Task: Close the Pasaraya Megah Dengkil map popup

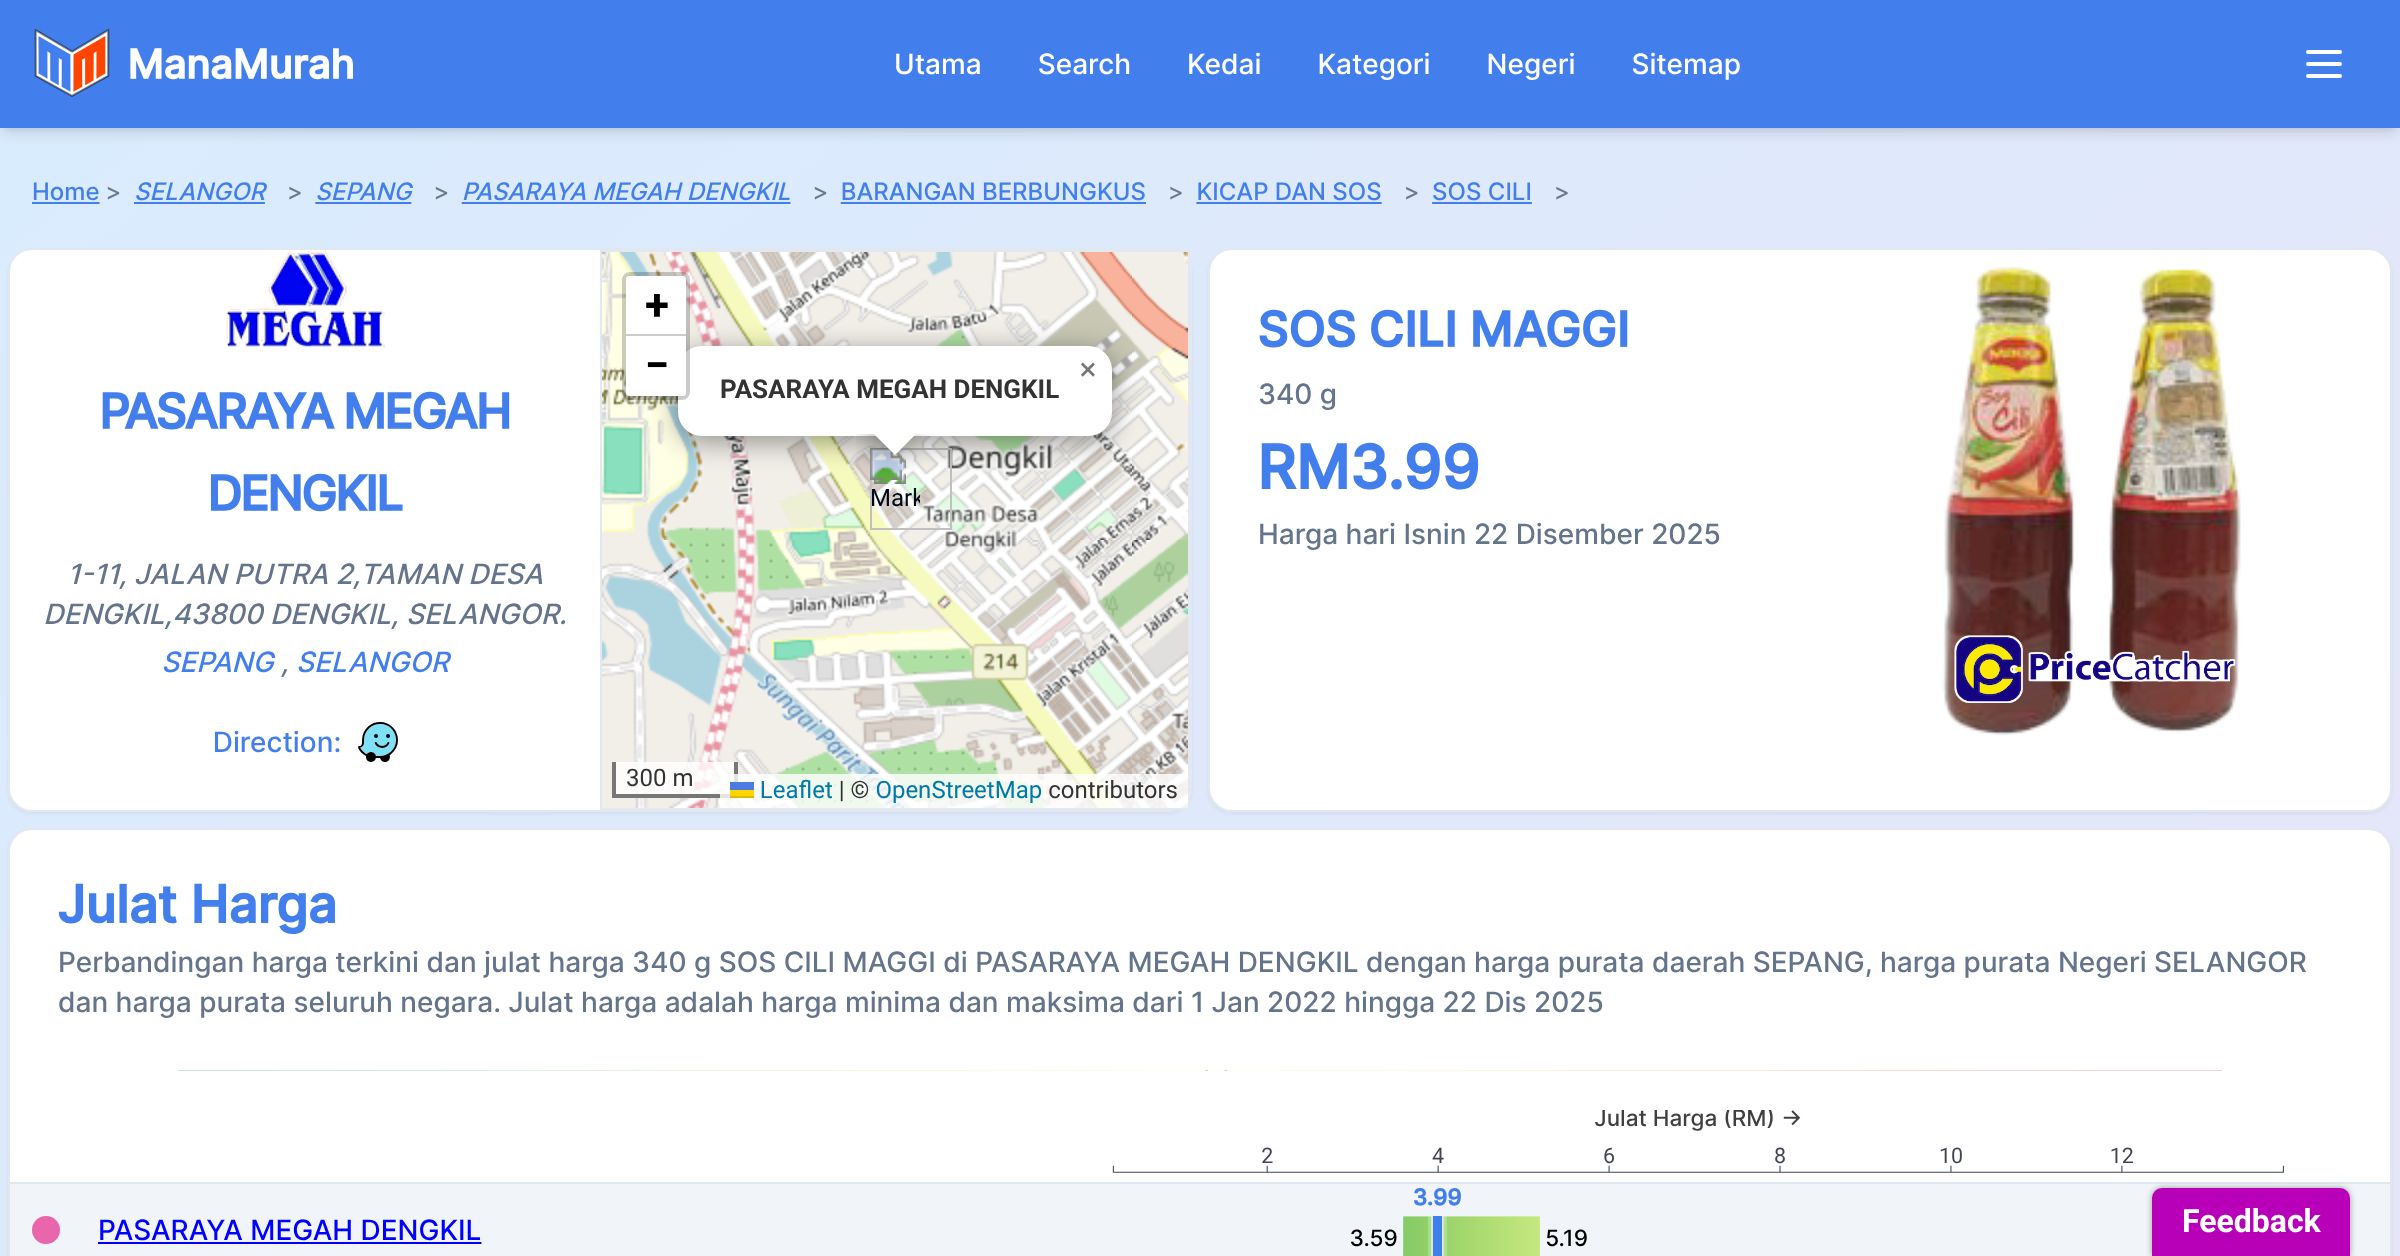Action: pyautogui.click(x=1088, y=370)
